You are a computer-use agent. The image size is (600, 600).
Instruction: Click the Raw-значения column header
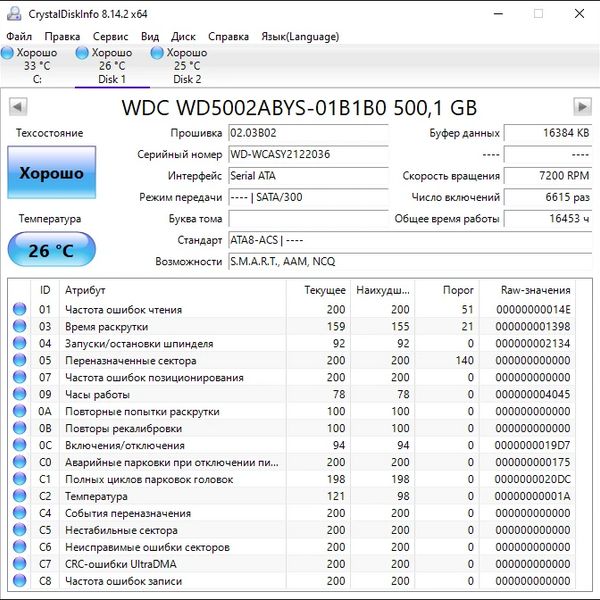click(x=527, y=290)
